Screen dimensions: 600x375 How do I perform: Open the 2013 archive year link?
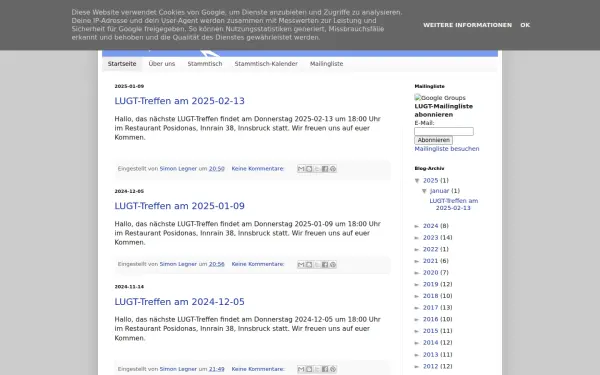pos(430,355)
